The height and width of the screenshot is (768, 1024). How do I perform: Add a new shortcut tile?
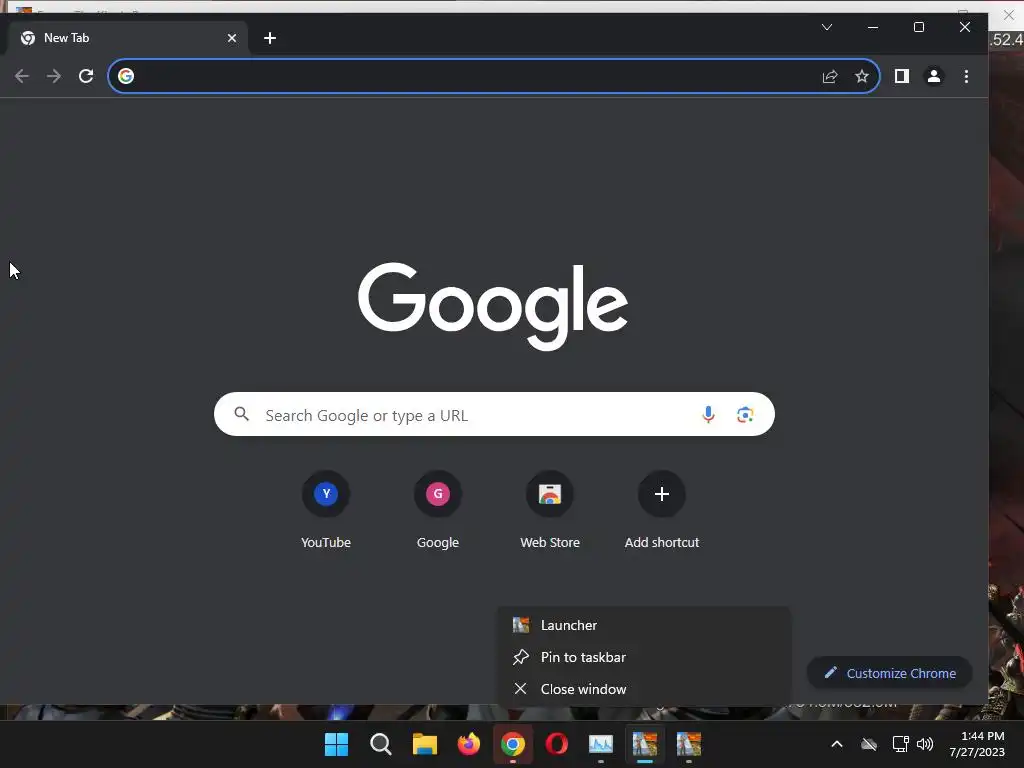(x=662, y=510)
